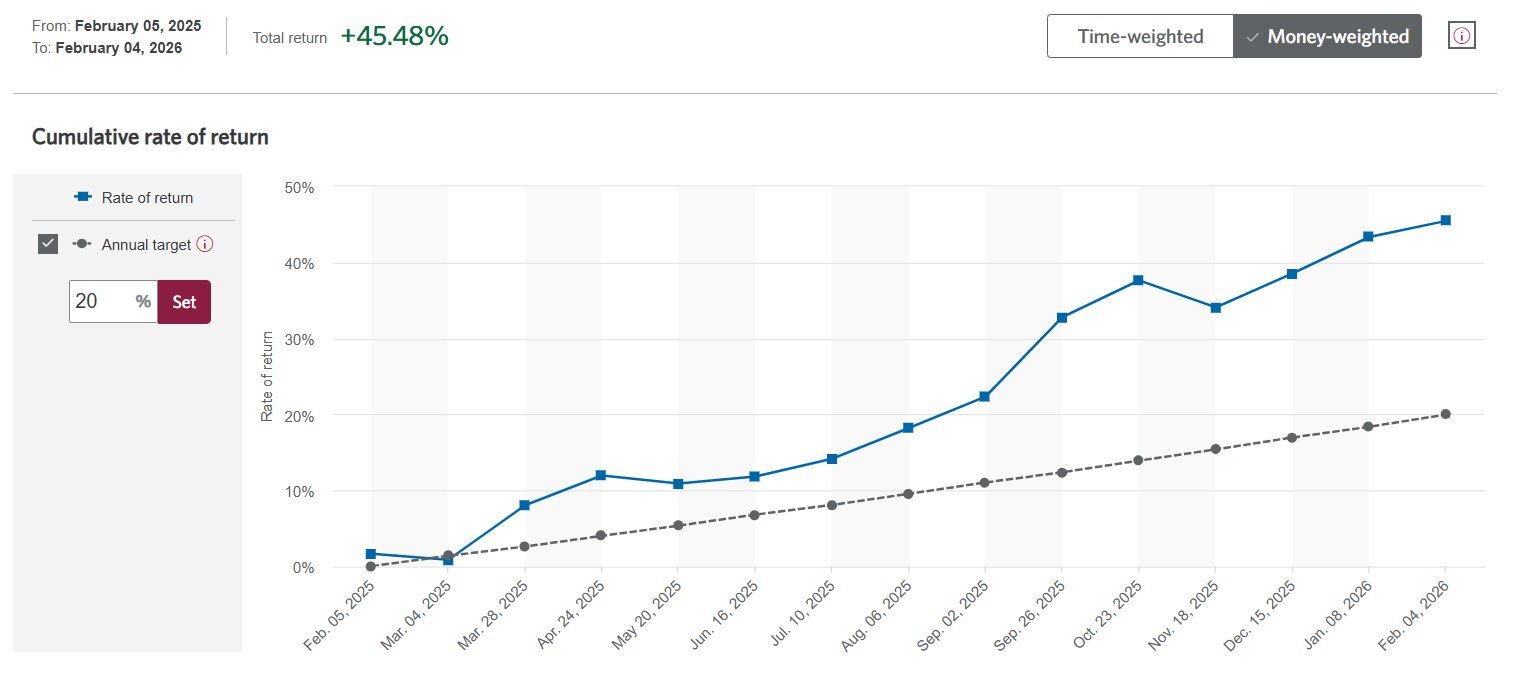Image resolution: width=1516 pixels, height=677 pixels.
Task: Click the Annual target legend dot marker
Action: (81, 244)
